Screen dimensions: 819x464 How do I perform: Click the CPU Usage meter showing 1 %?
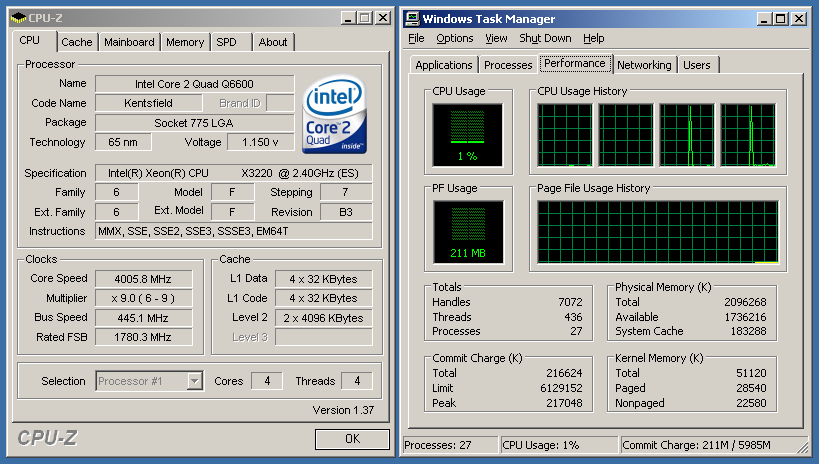tap(467, 135)
